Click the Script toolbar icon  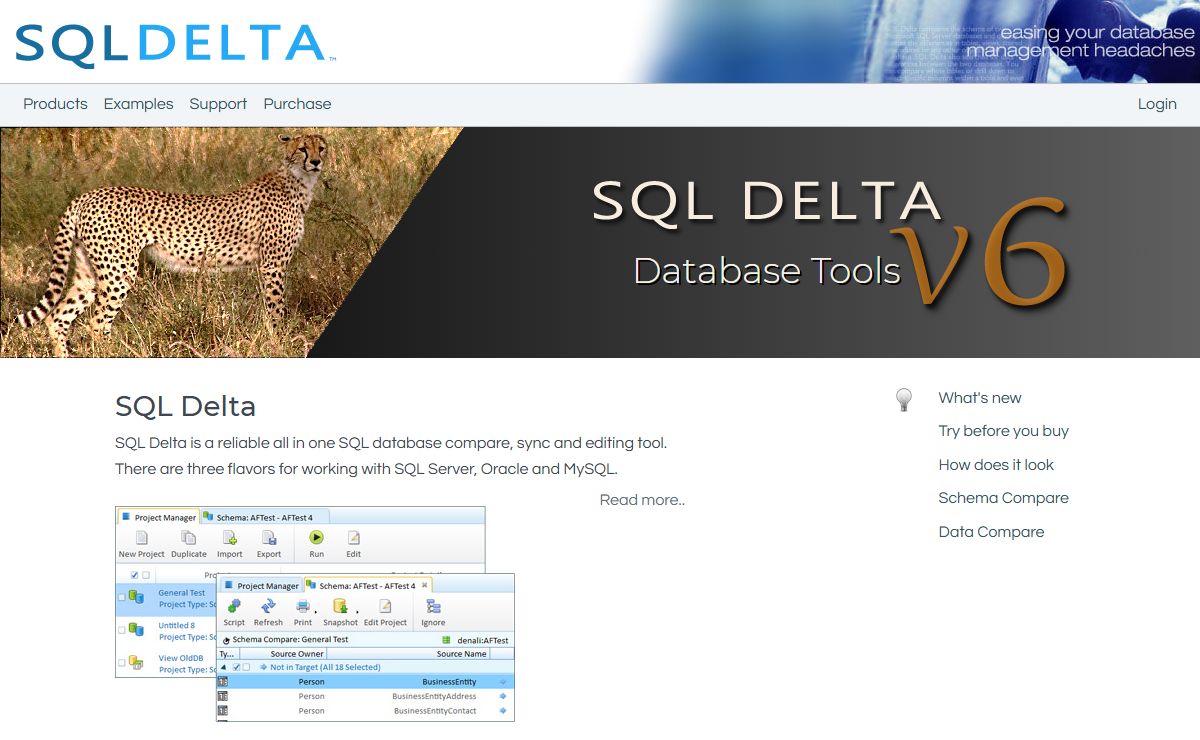tap(234, 606)
